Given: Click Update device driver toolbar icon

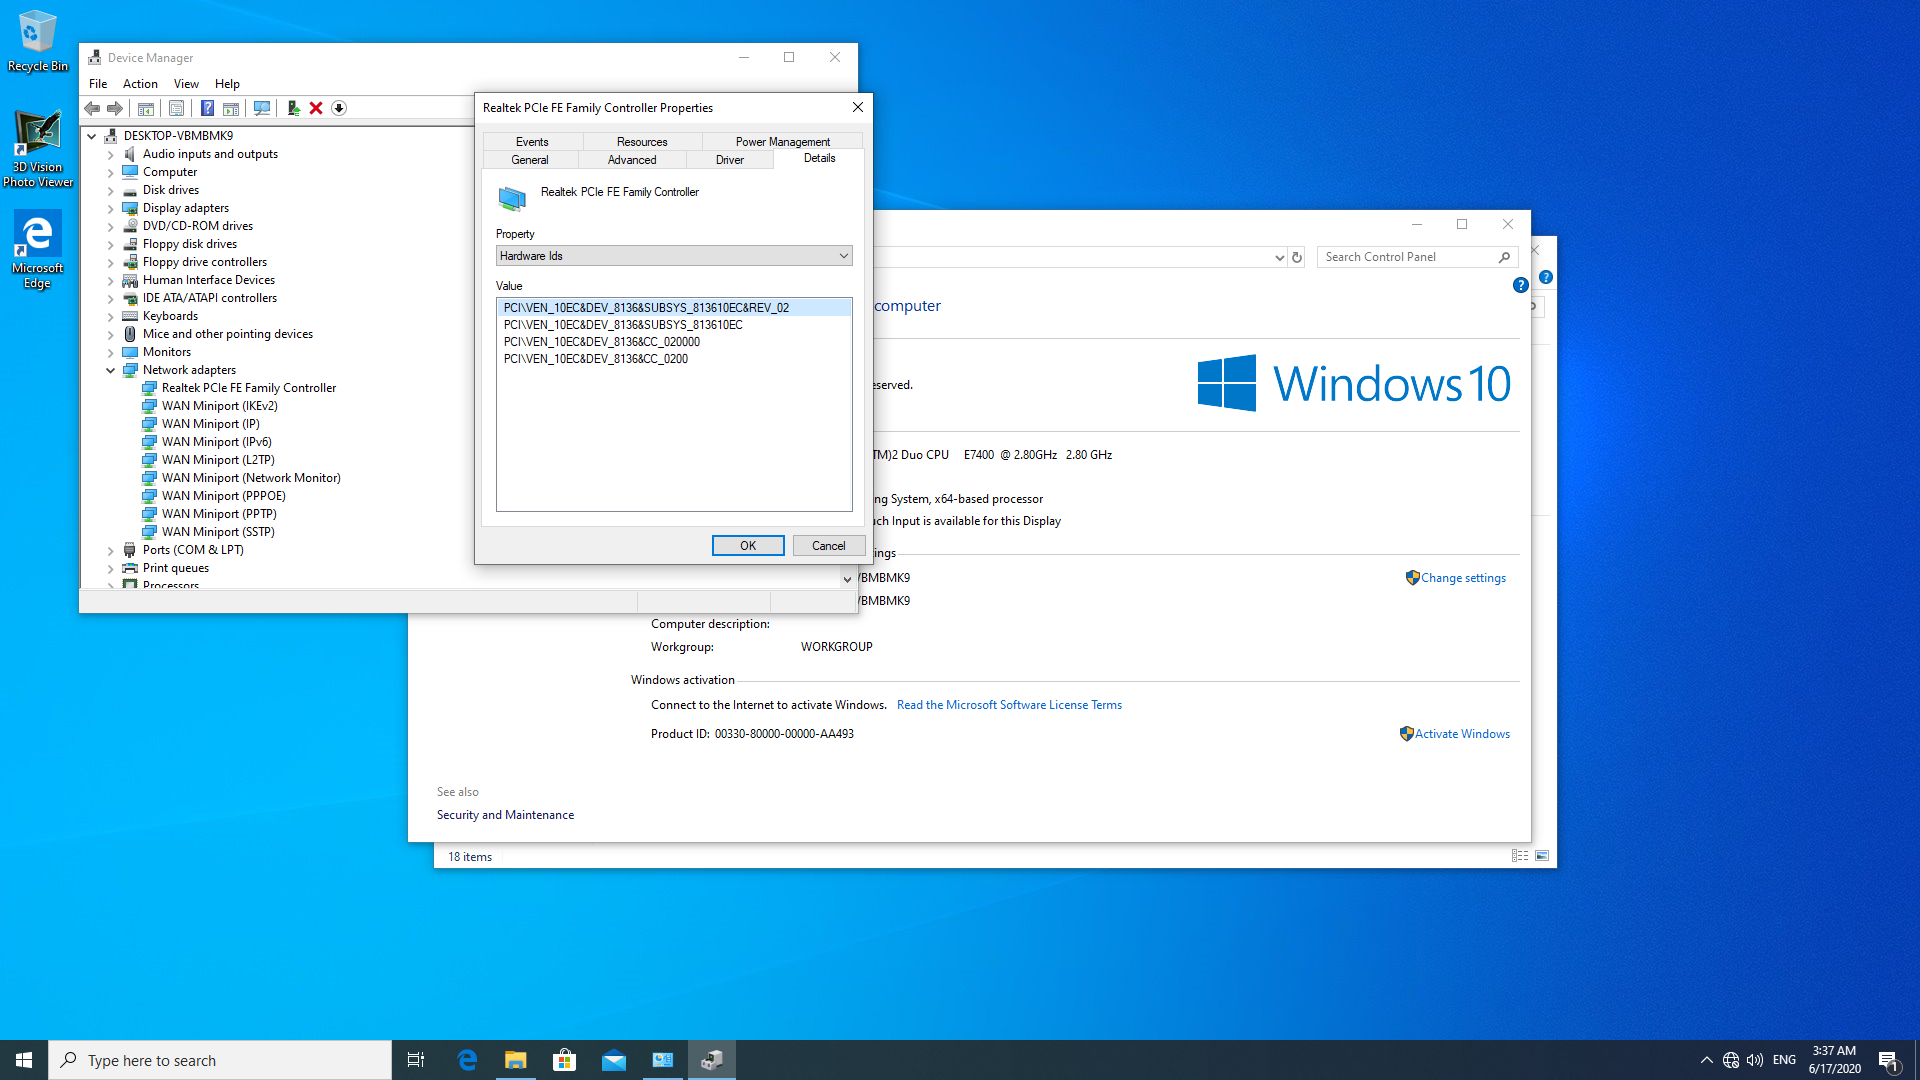Looking at the screenshot, I should [293, 108].
